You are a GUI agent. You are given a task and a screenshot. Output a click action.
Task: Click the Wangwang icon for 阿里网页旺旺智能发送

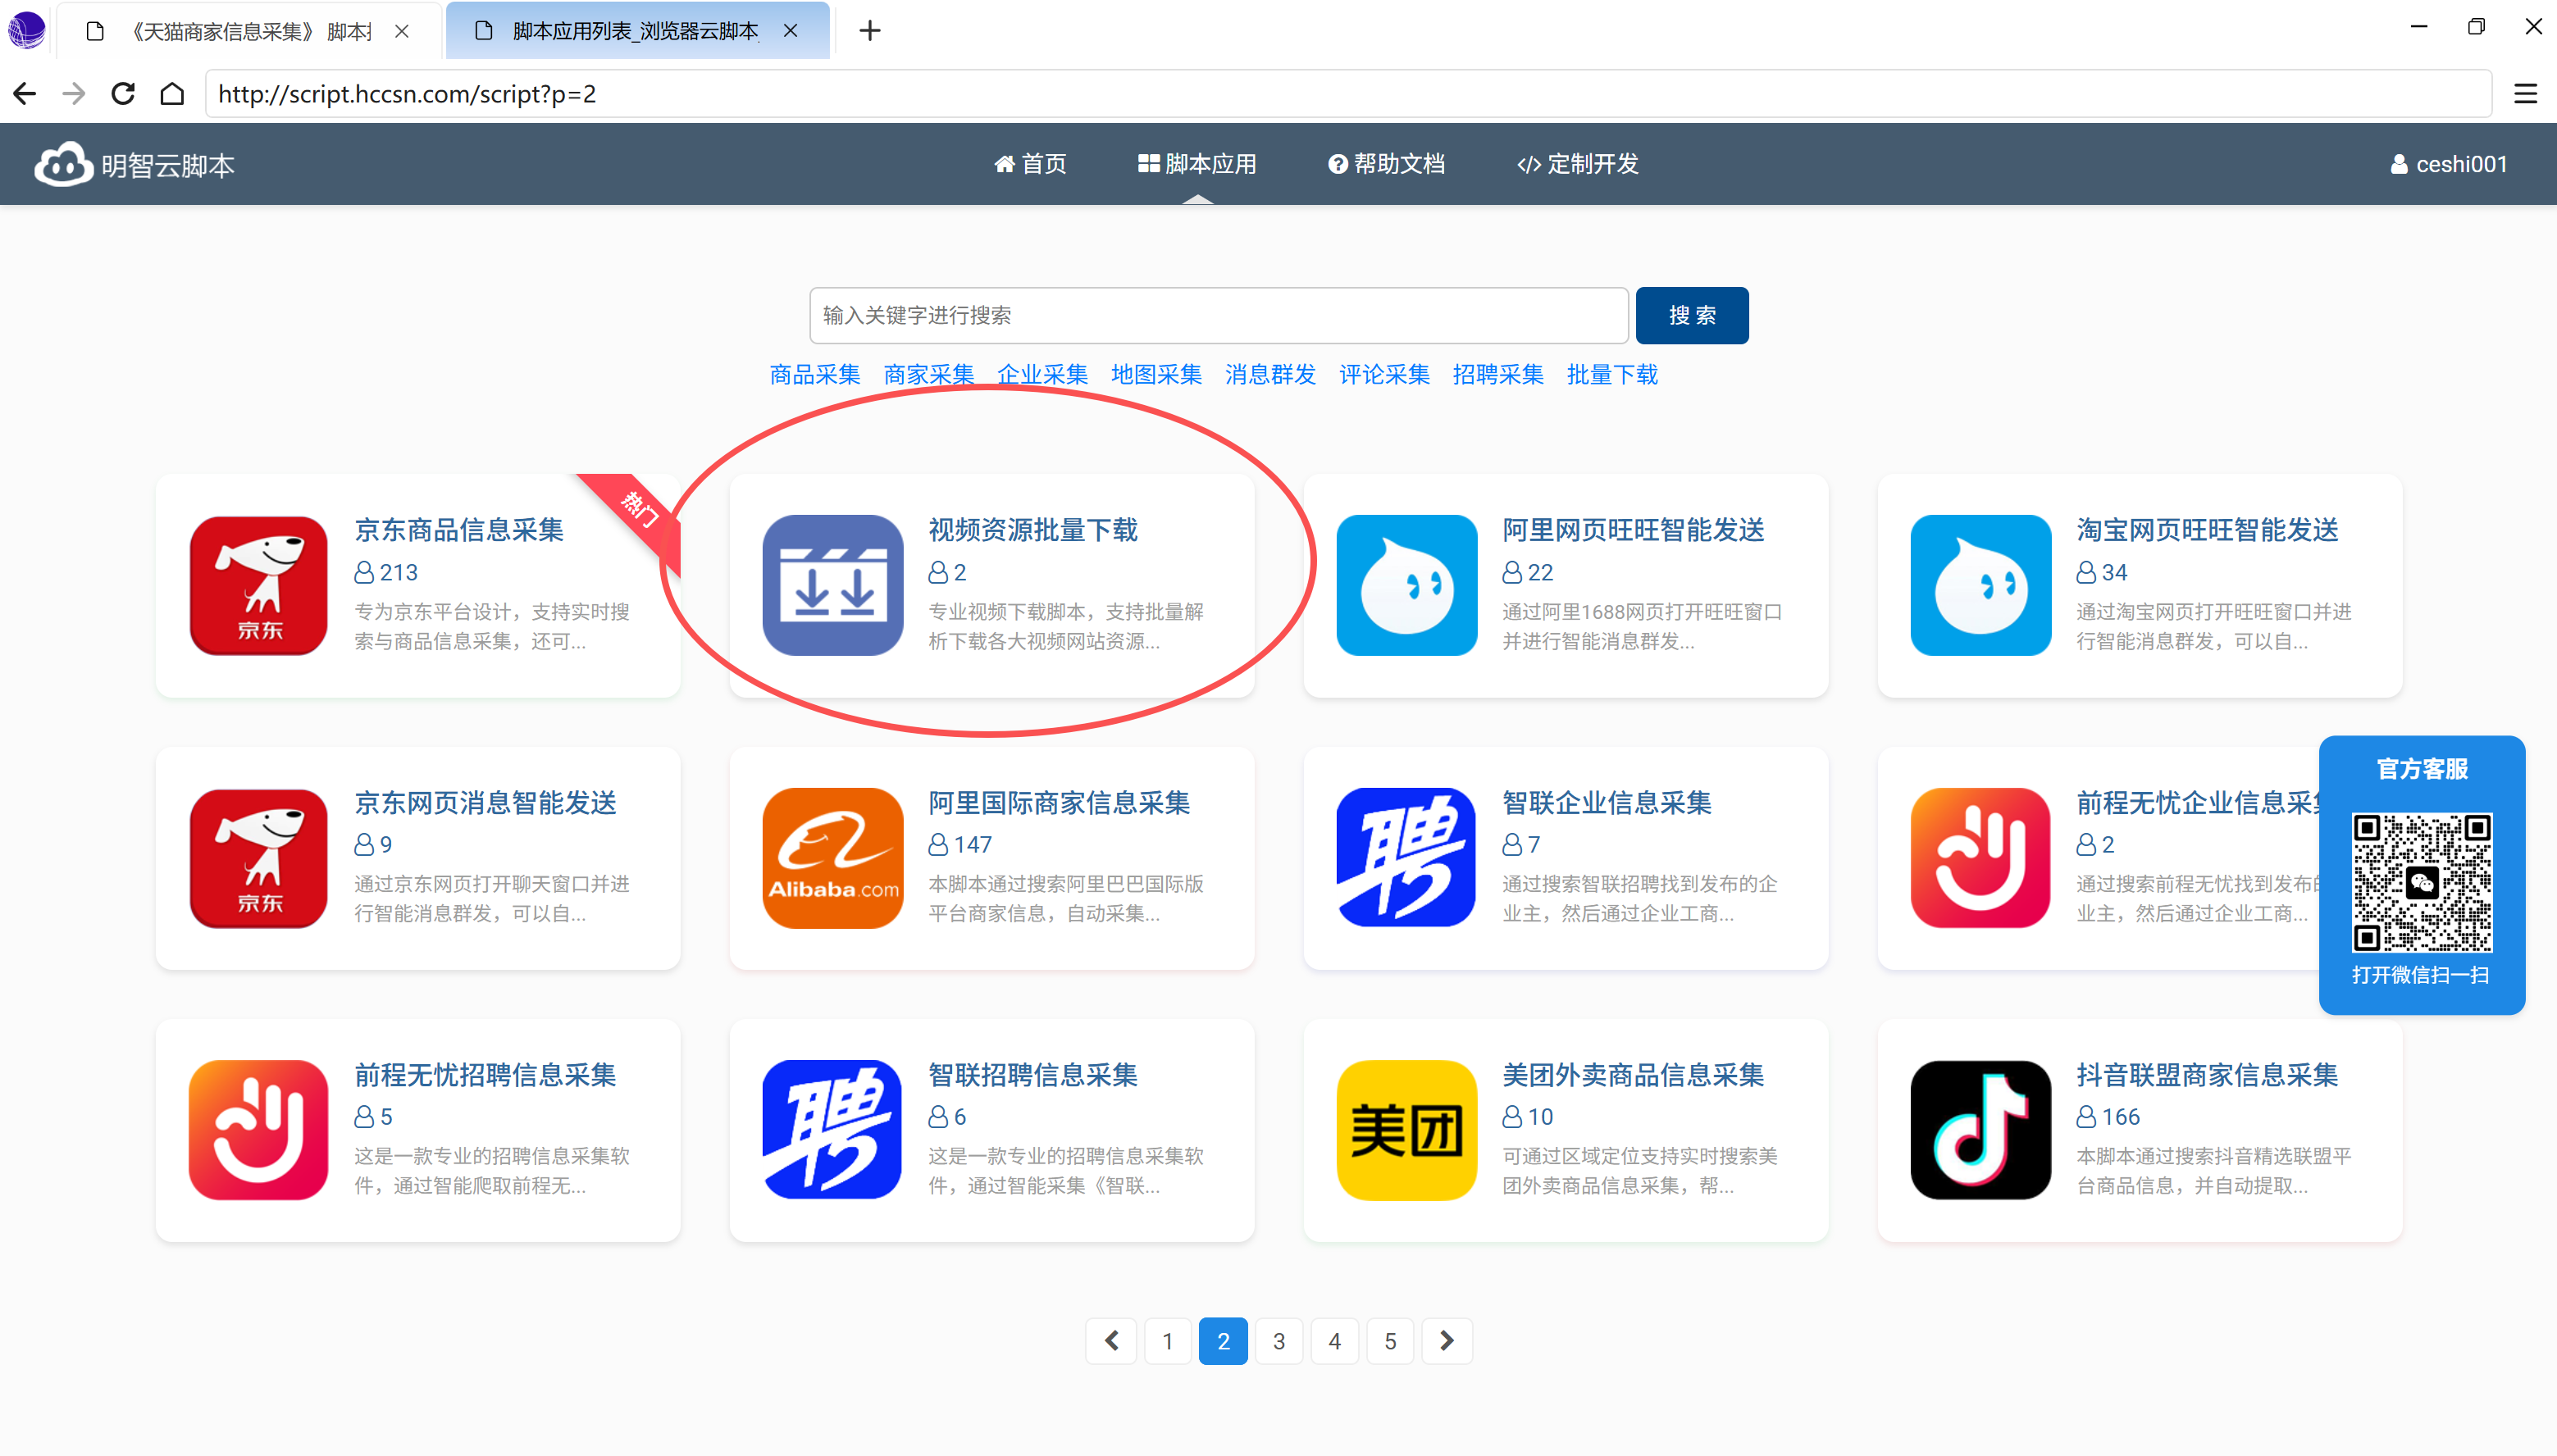1406,585
